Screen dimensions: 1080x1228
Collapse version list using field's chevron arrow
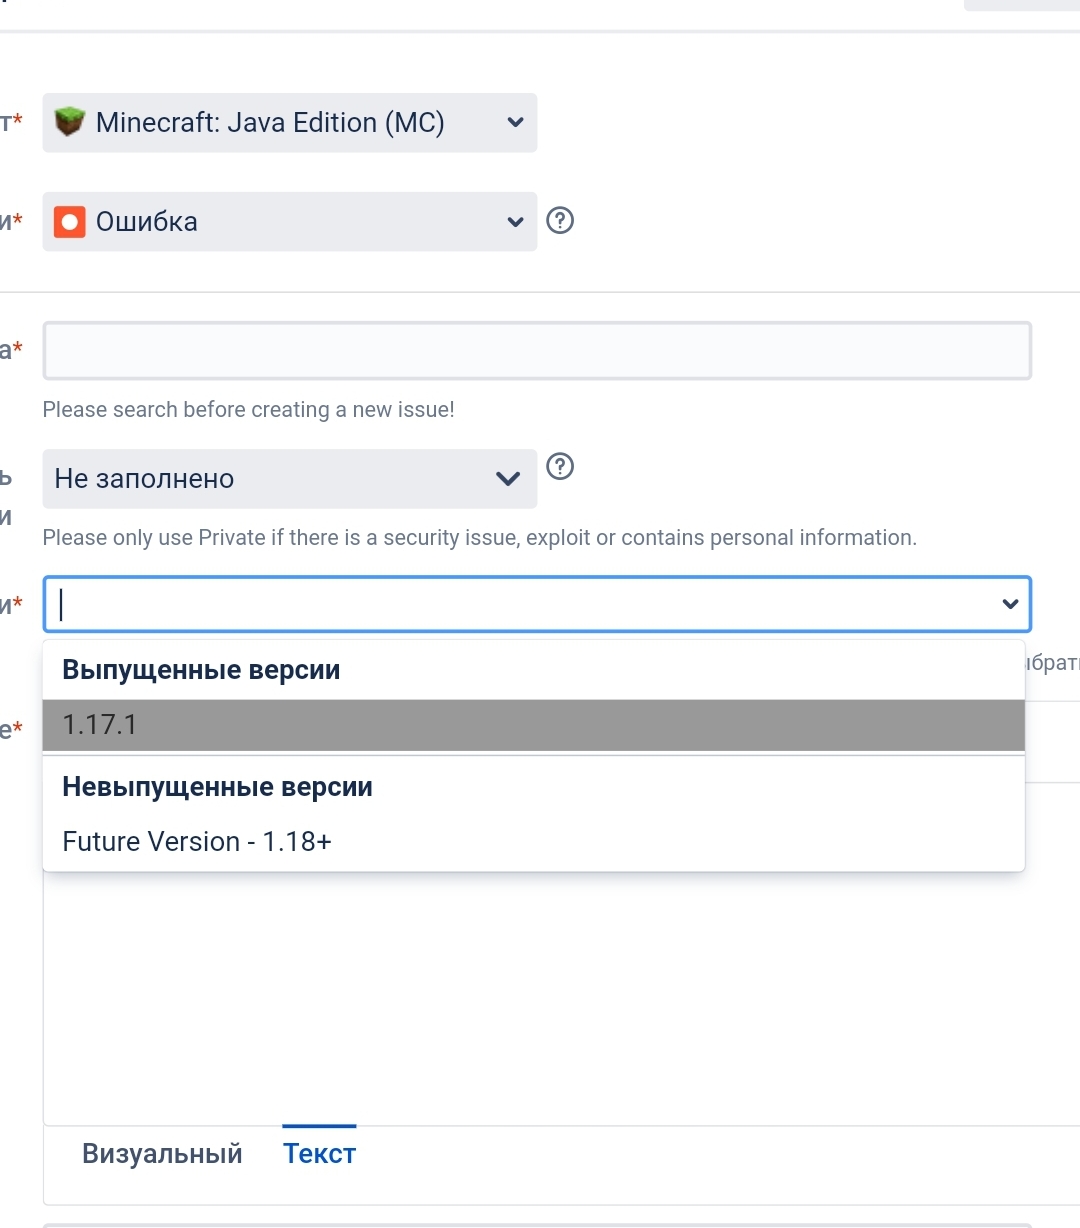(1010, 604)
